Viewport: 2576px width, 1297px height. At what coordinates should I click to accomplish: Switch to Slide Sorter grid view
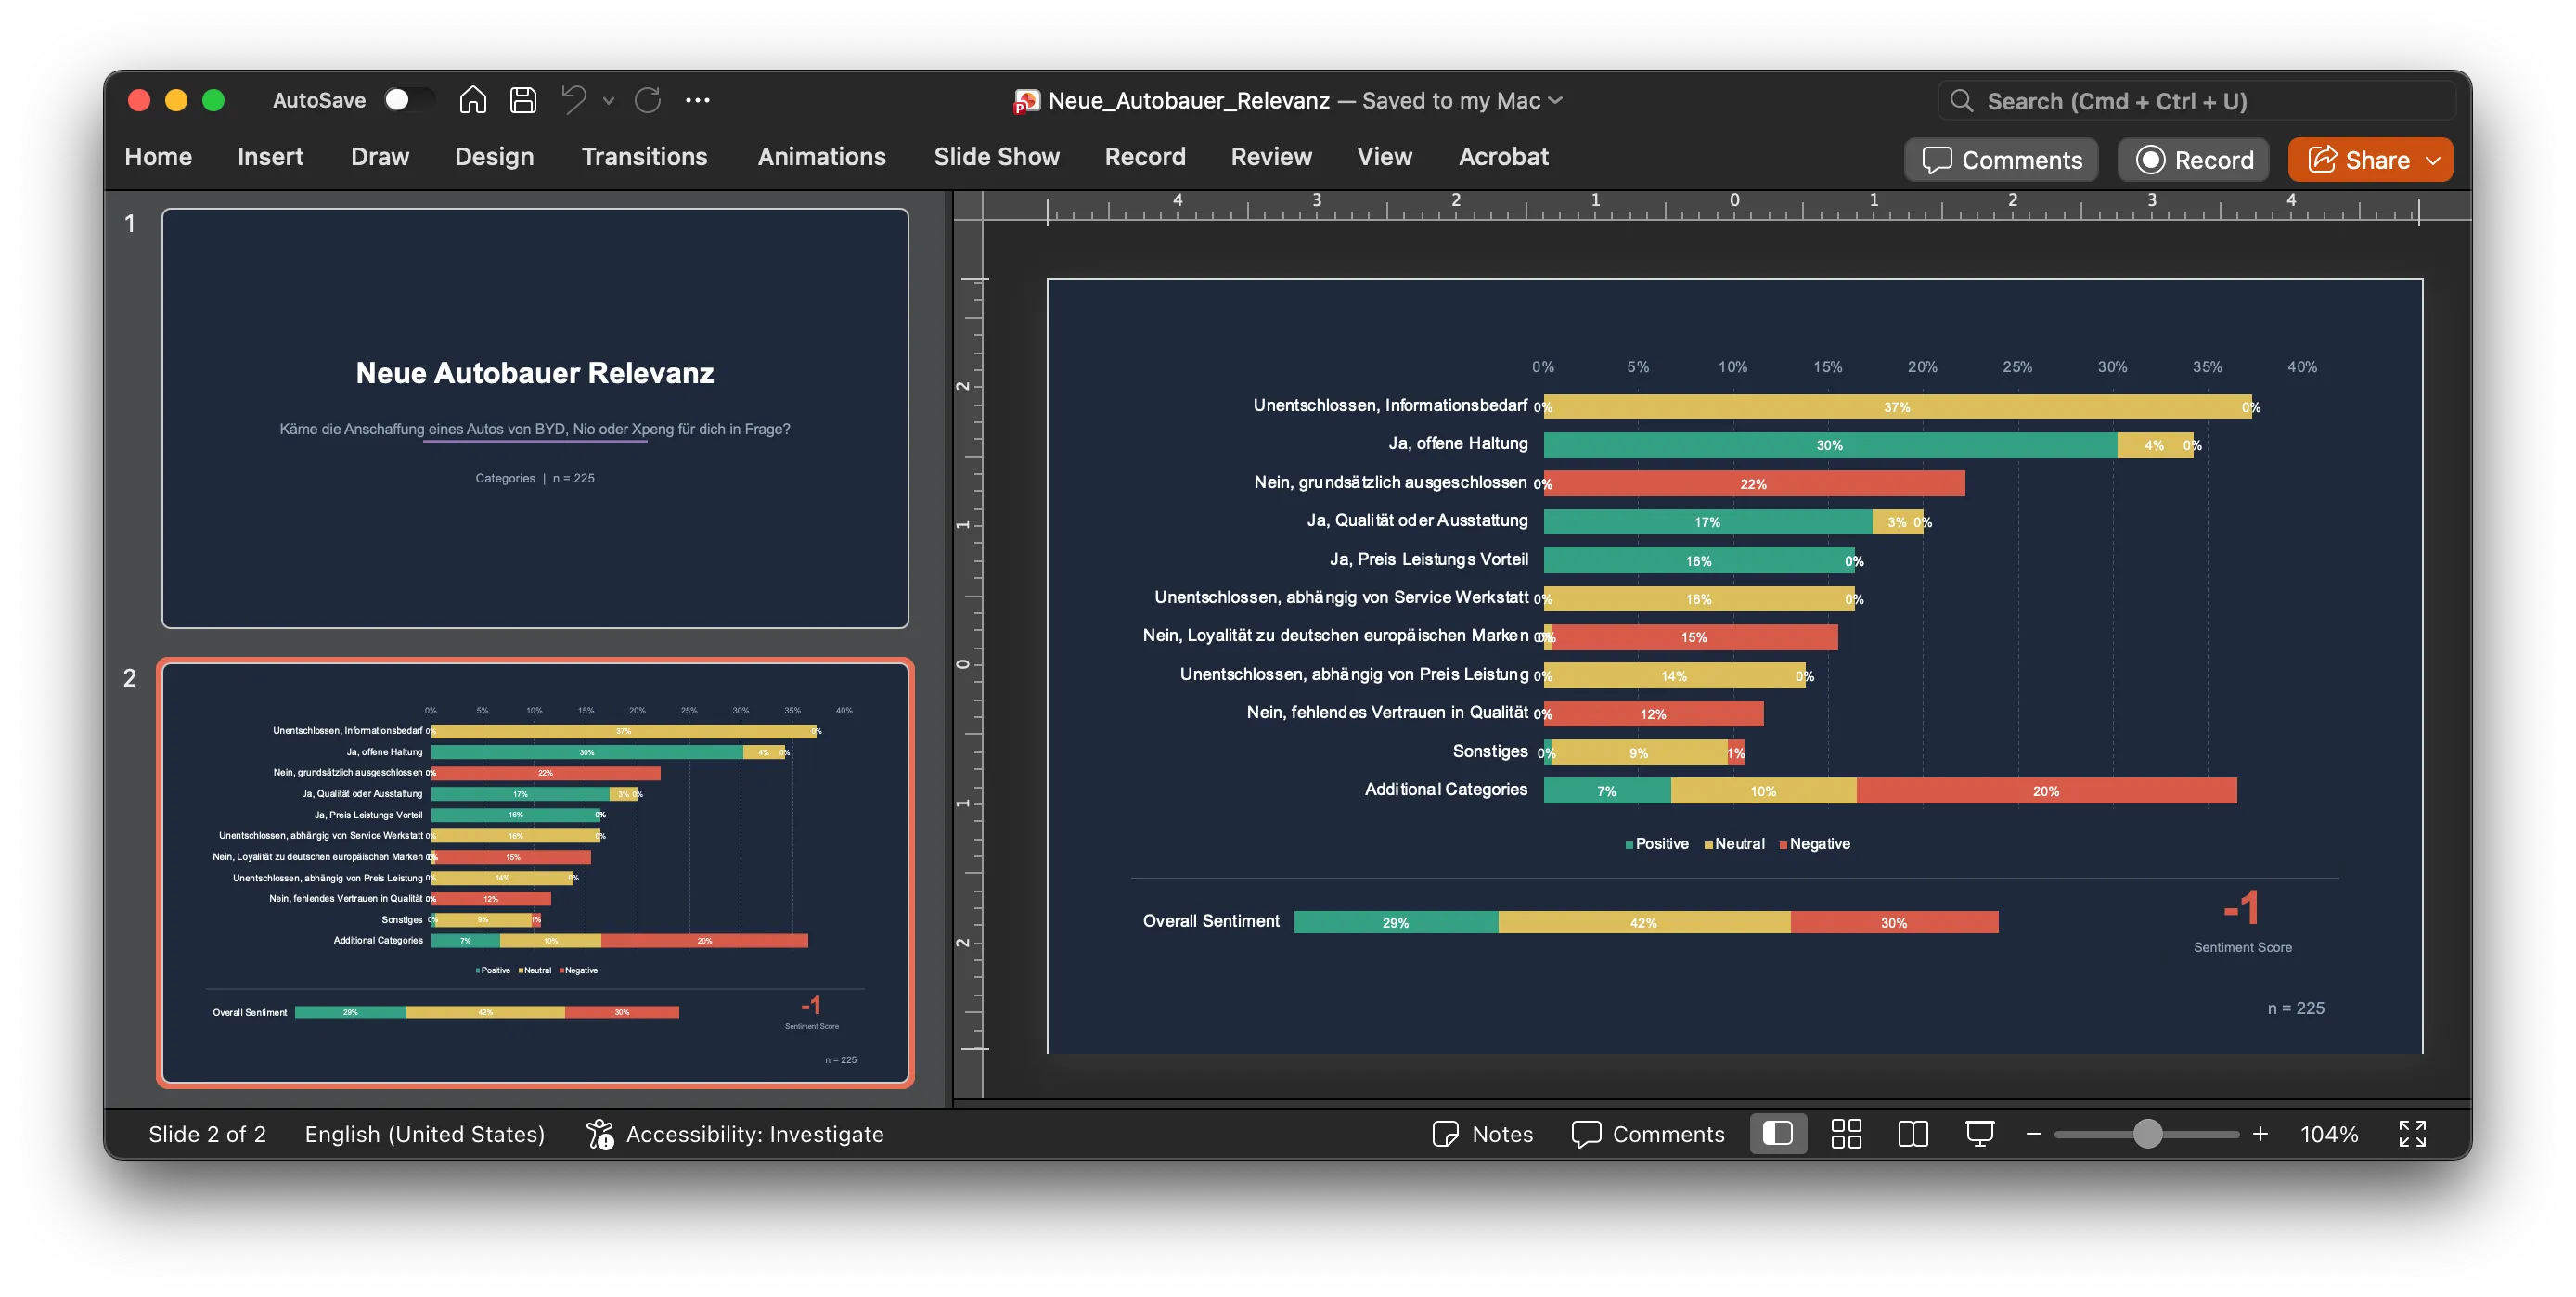click(1846, 1133)
